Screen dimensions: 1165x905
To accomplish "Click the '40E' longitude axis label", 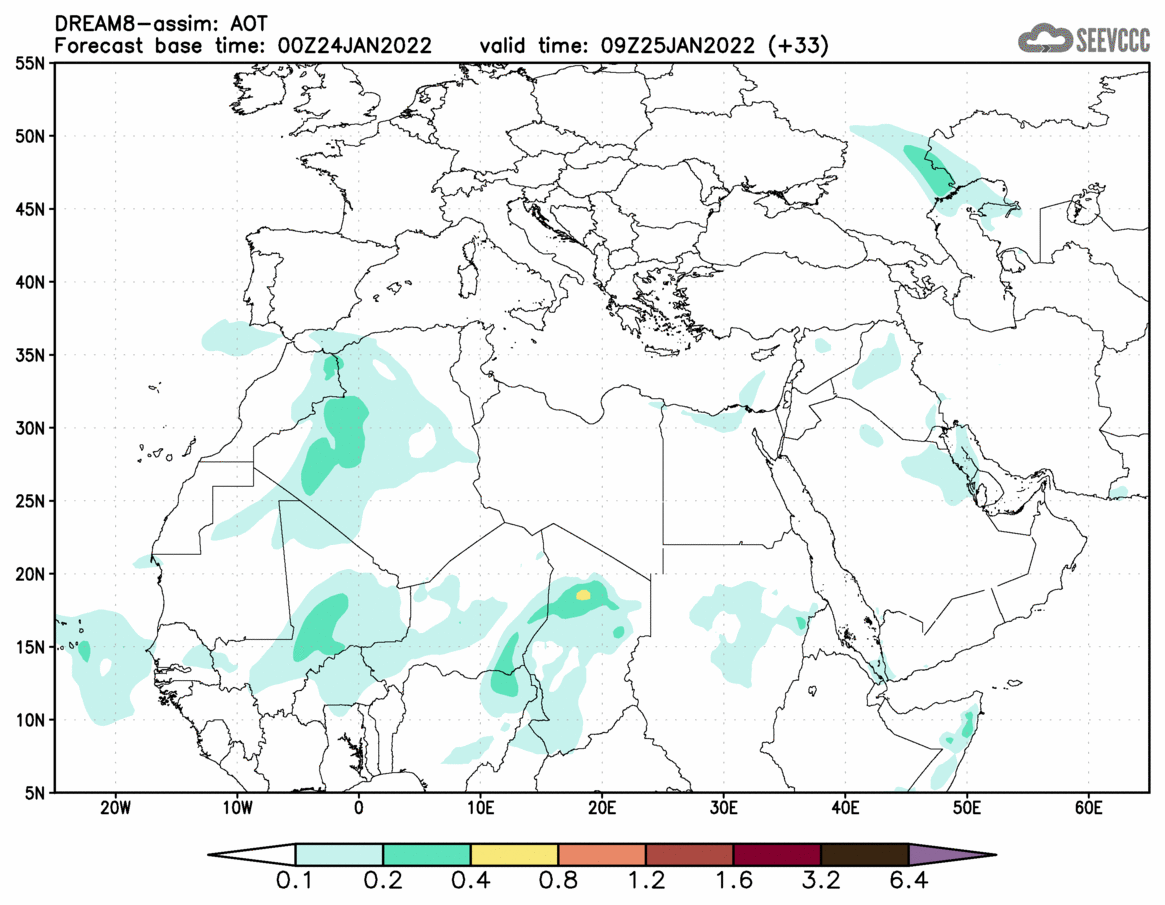I will point(846,808).
